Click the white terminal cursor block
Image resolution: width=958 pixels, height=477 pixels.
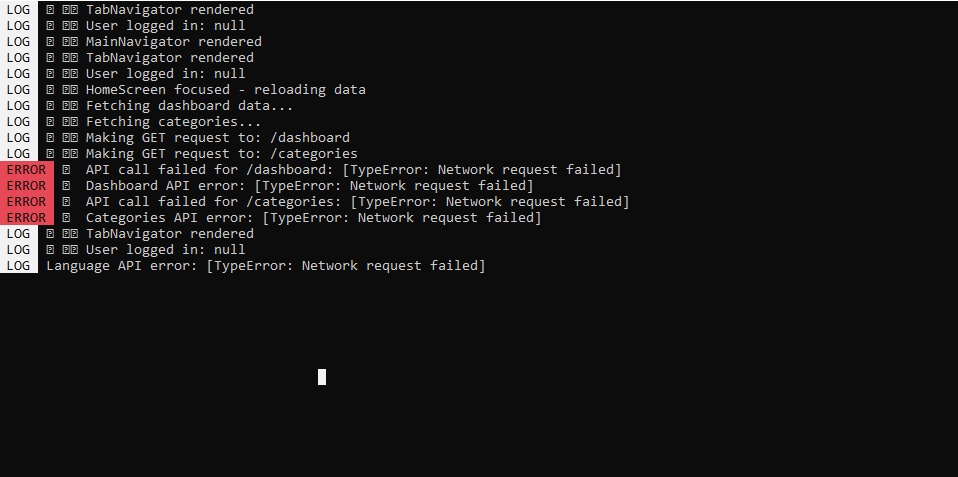click(322, 377)
